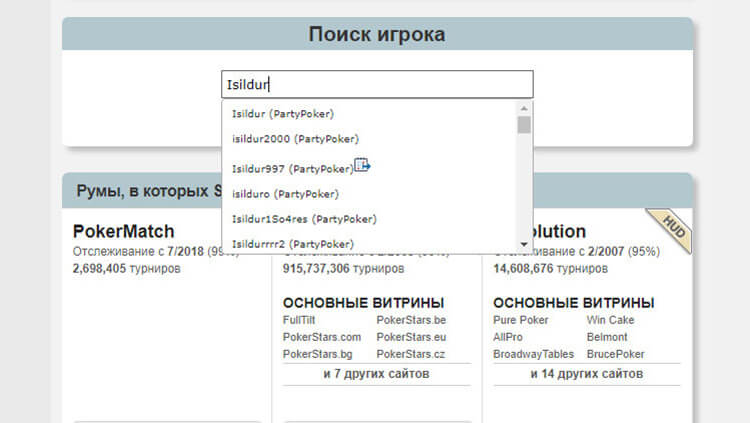The height and width of the screenshot is (423, 750).
Task: Click the suggestion list scrollbar thumb
Action: [524, 124]
